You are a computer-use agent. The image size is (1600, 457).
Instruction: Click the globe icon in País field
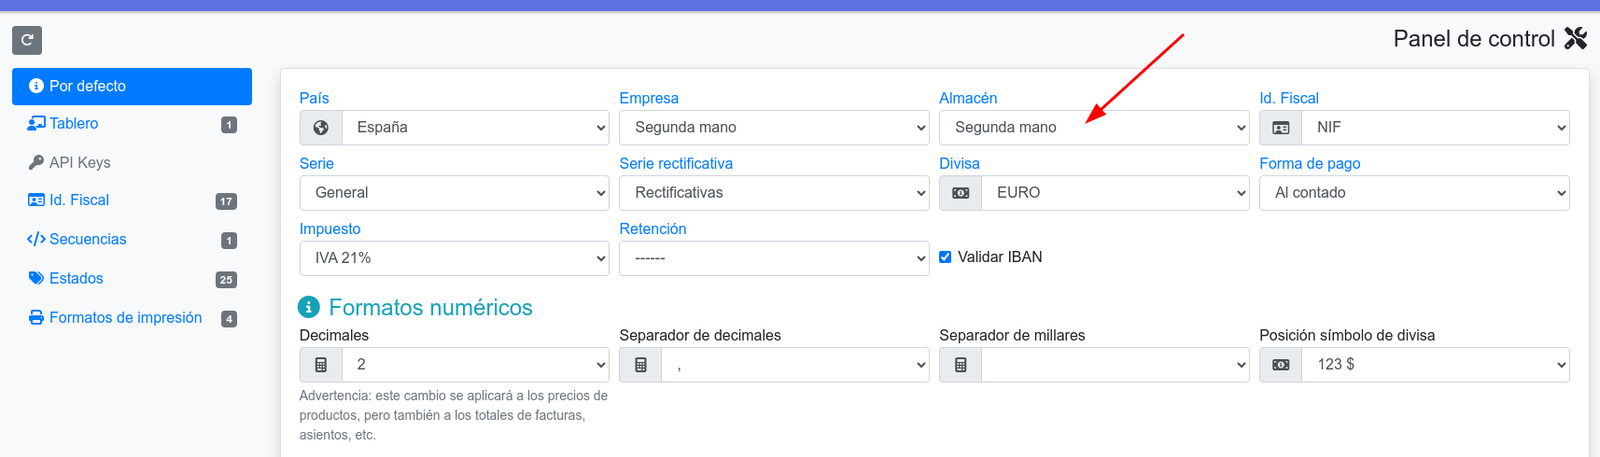click(x=321, y=127)
